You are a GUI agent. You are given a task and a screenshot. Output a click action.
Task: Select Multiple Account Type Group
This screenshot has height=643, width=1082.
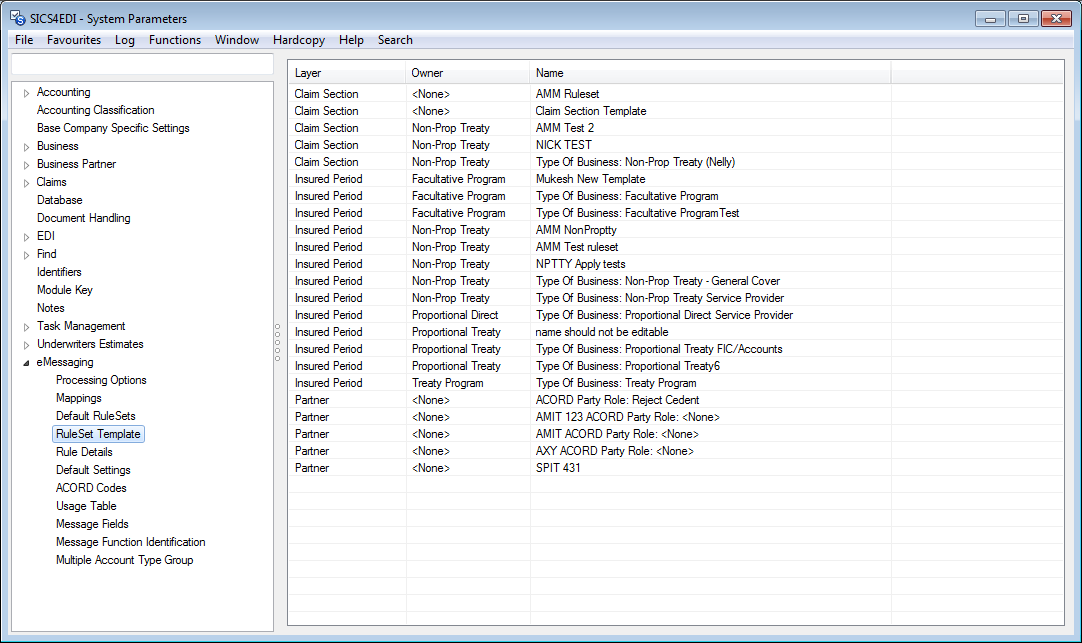[x=124, y=560]
